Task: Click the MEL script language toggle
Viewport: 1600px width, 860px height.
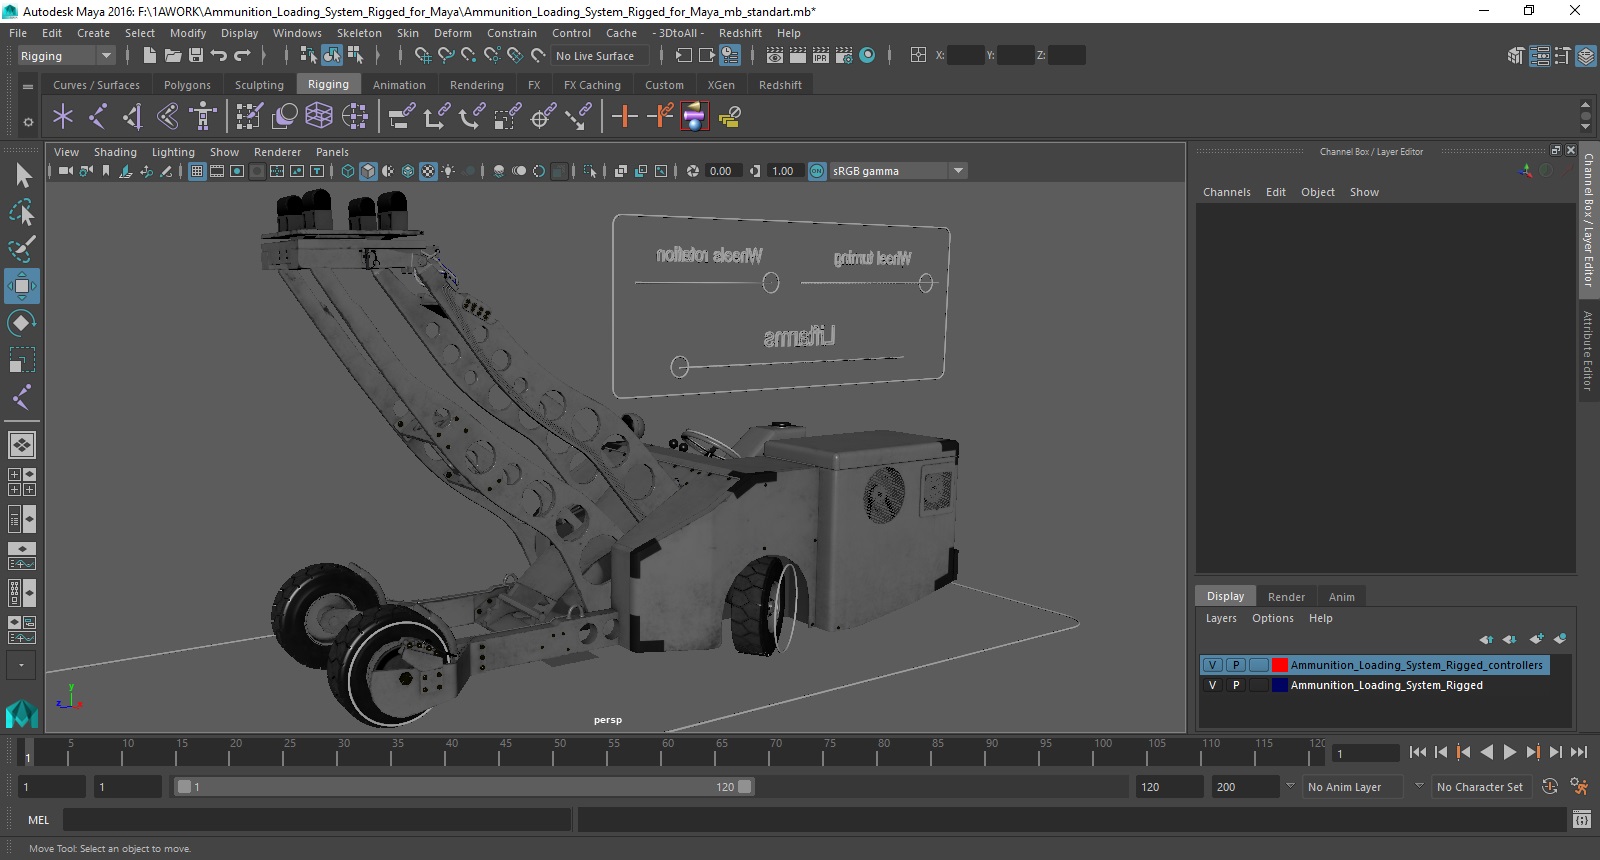Action: 39,820
